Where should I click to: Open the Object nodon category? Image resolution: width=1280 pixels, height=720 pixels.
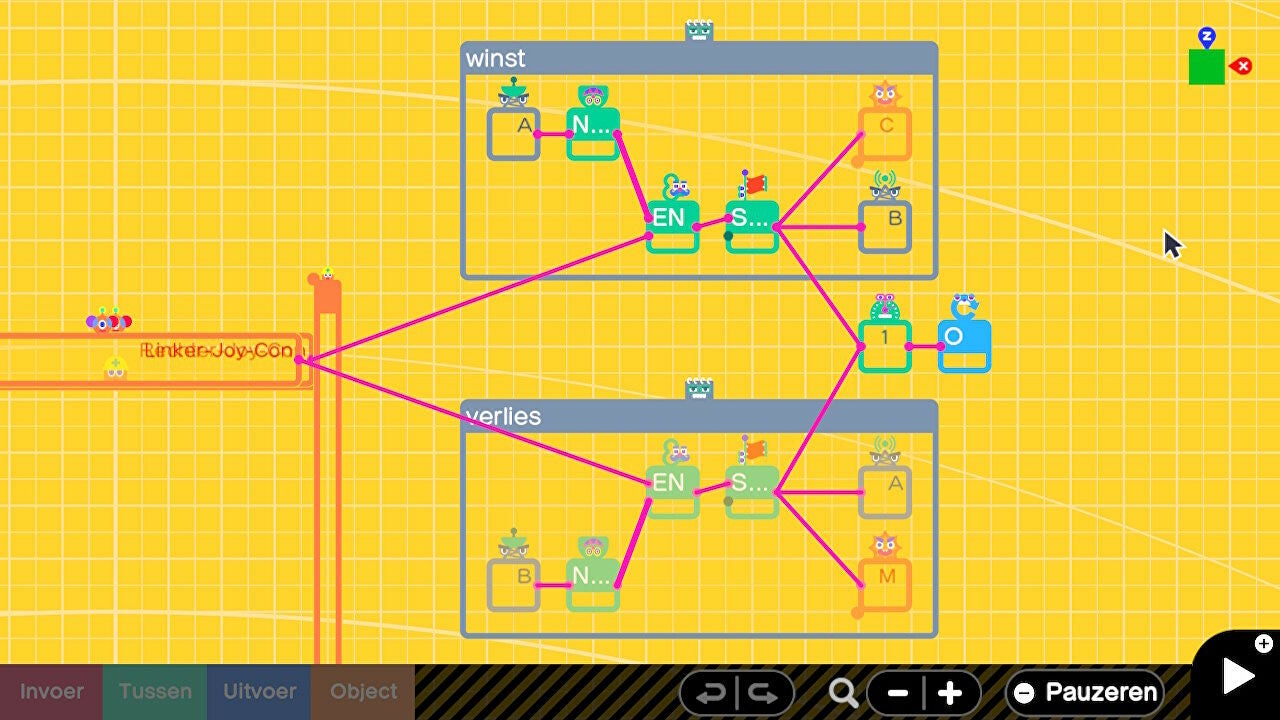click(363, 692)
